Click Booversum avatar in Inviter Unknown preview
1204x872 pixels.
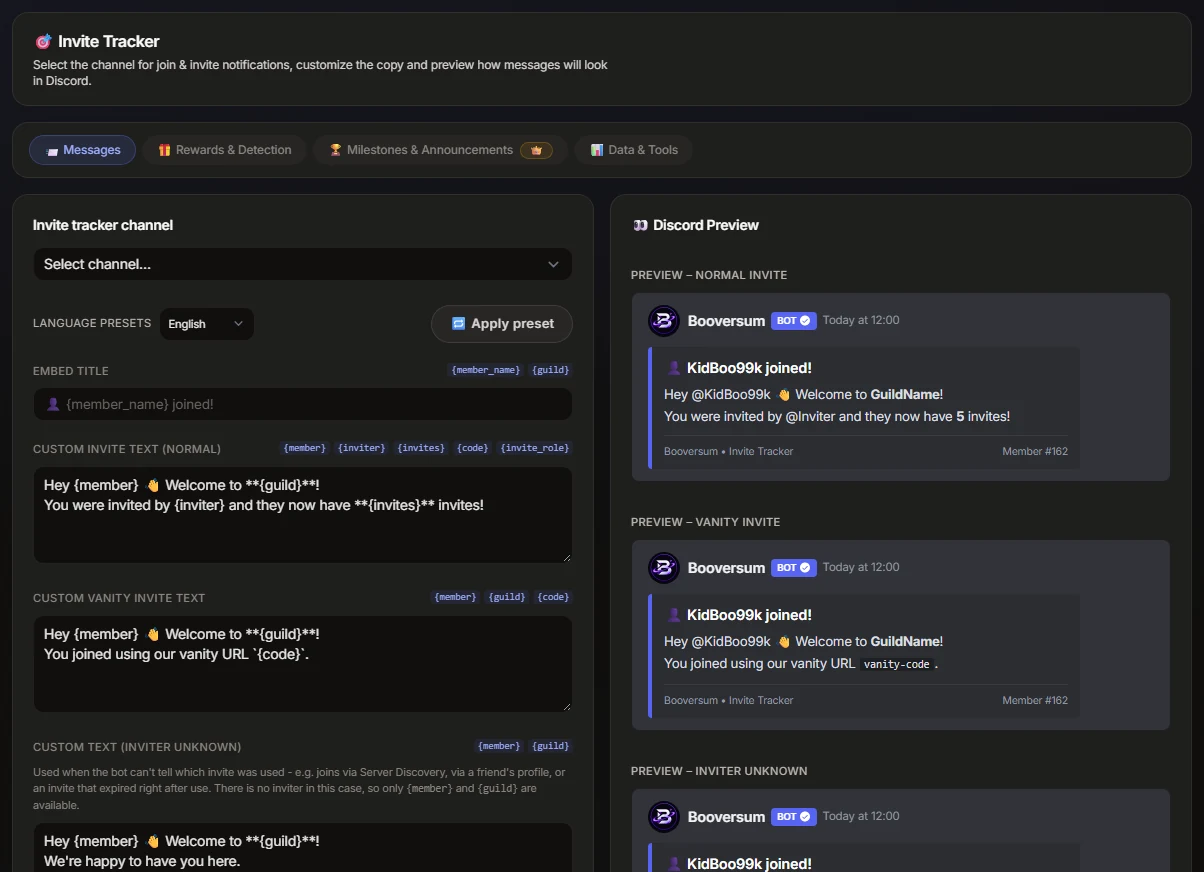(664, 816)
